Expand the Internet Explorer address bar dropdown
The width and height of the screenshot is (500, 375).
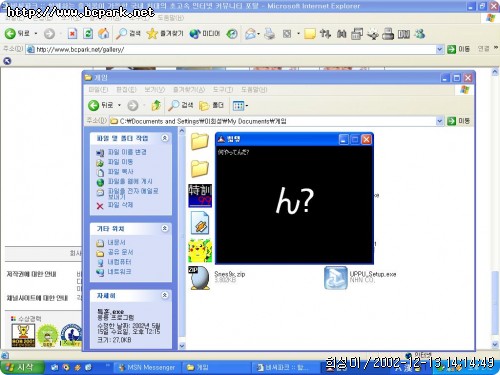(440, 49)
